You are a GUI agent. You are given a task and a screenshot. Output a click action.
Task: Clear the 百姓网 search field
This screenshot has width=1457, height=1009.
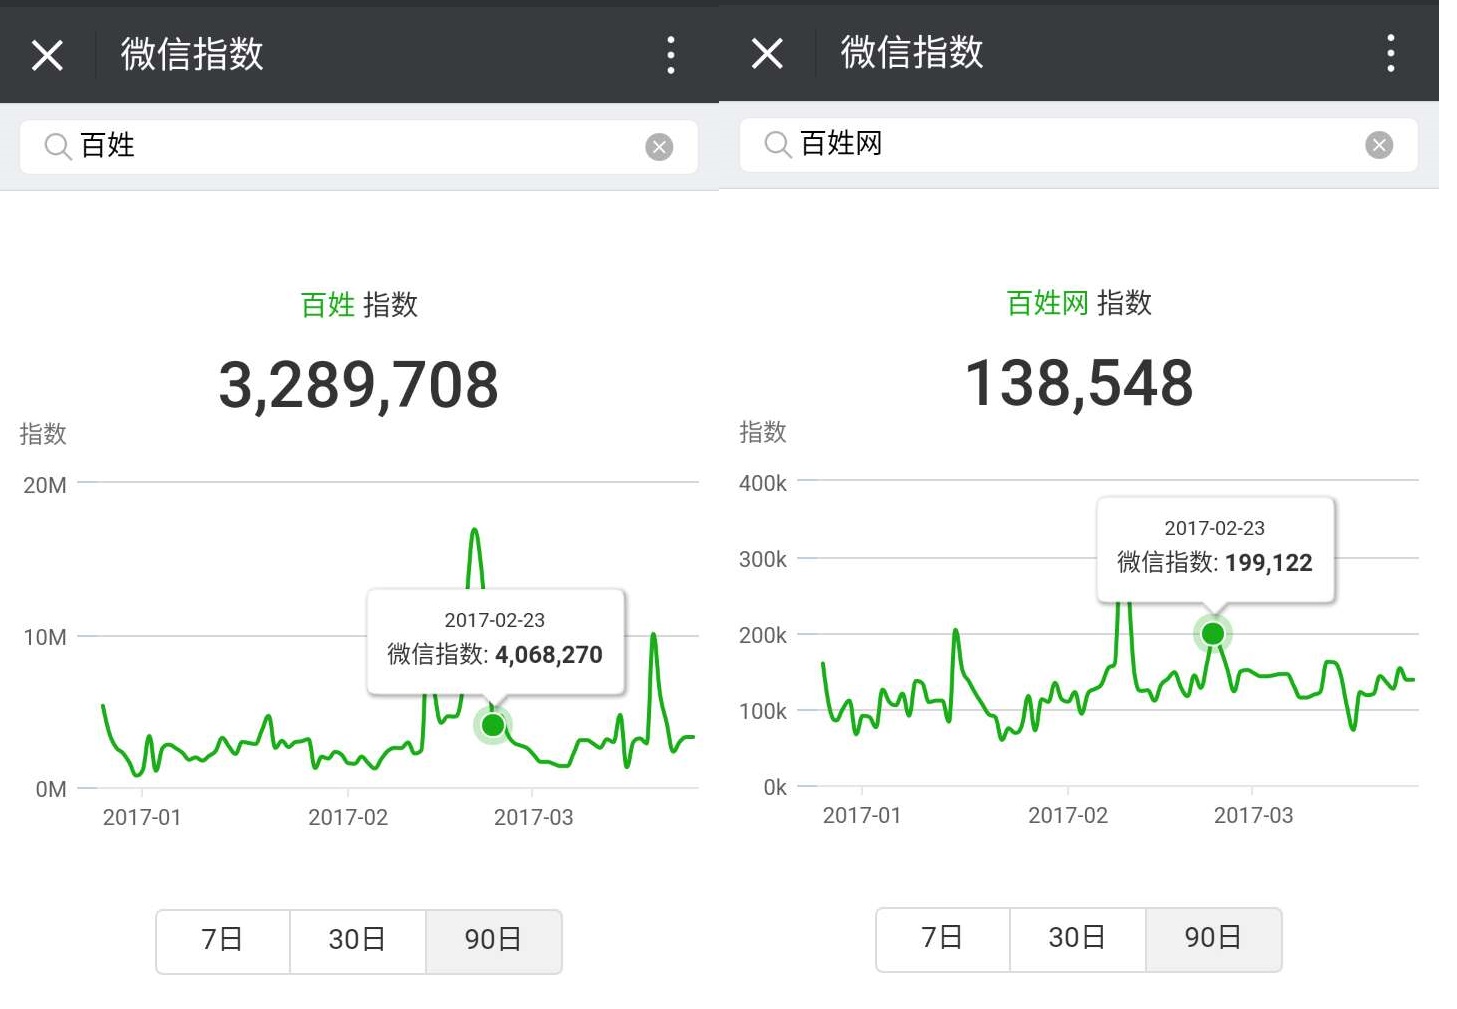tap(1379, 145)
